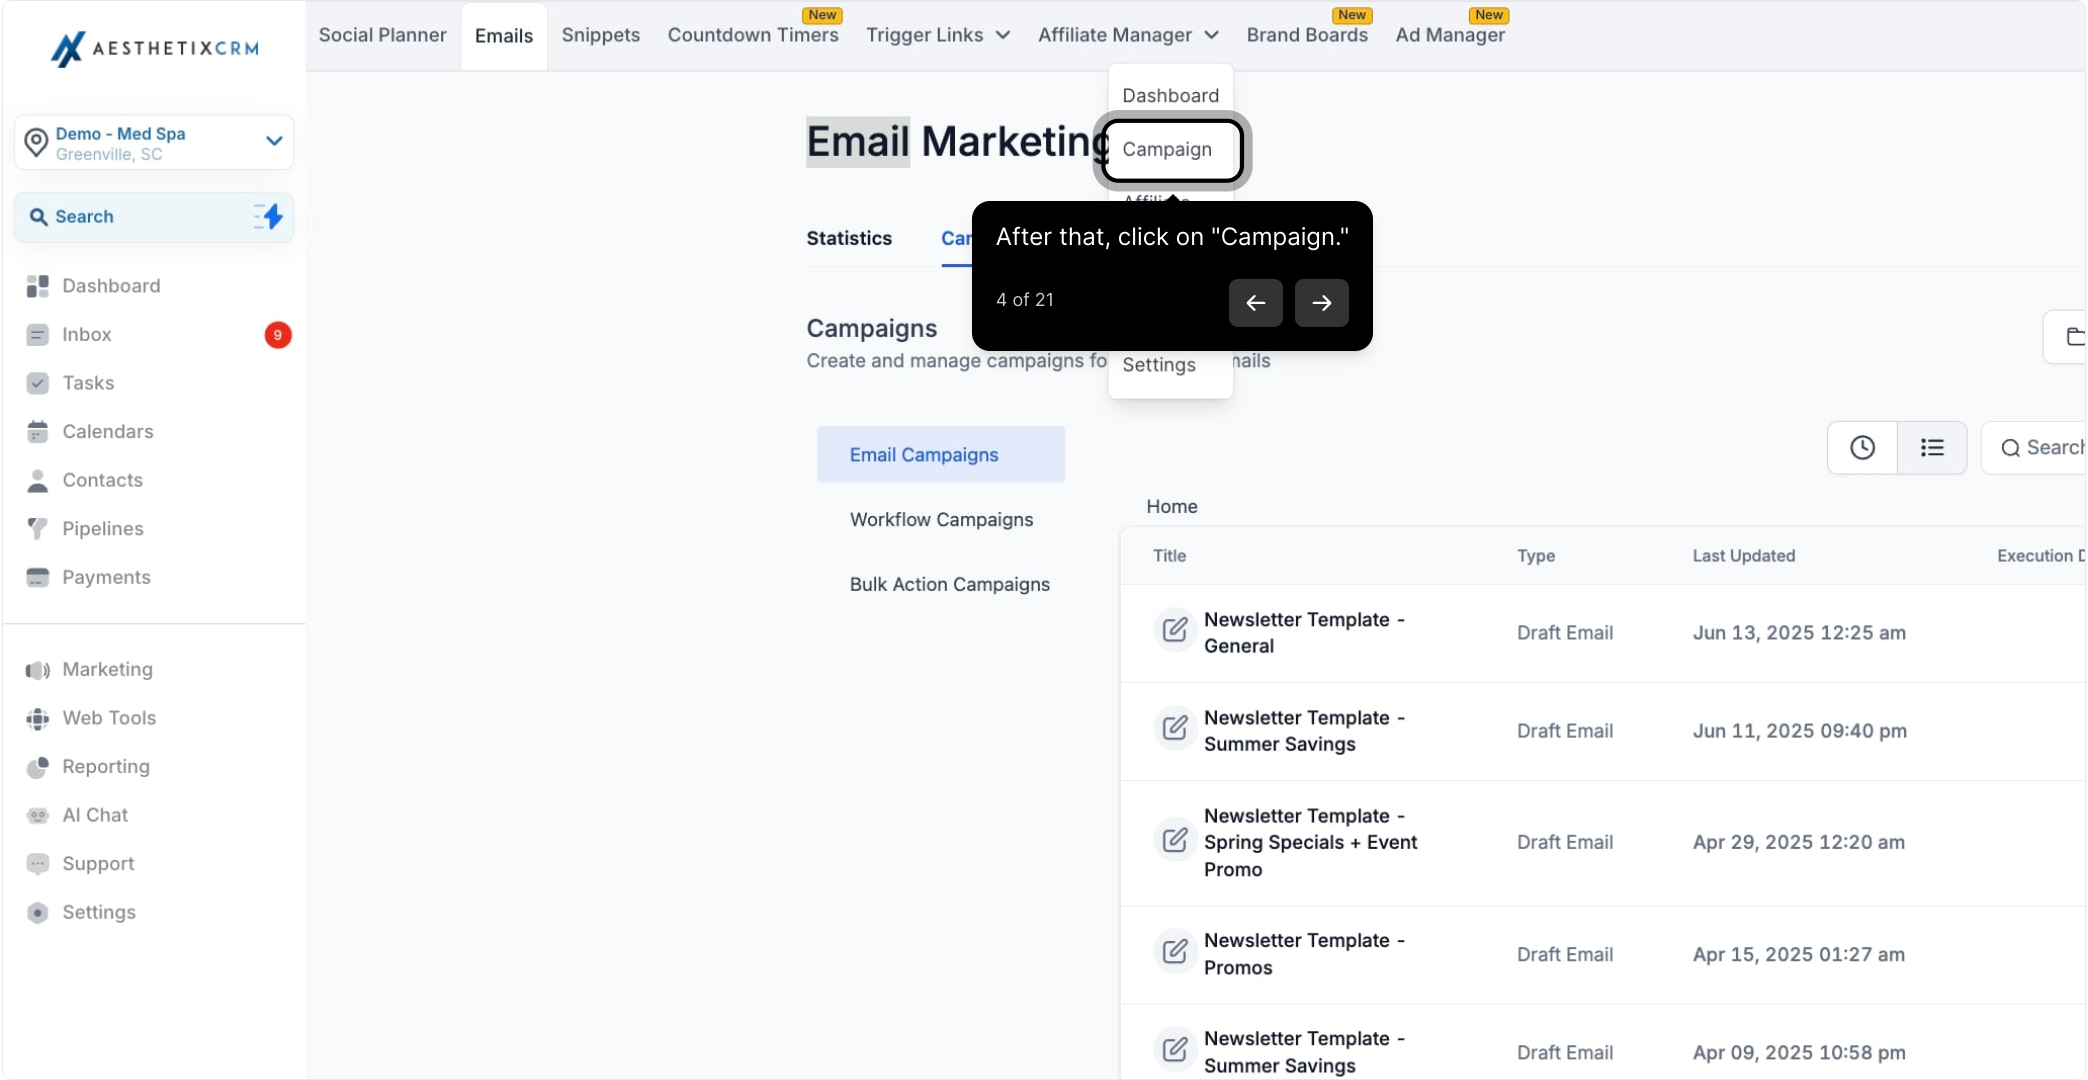This screenshot has width=2088, height=1080.
Task: Open edit icon for Newsletter Template - General
Action: point(1175,631)
